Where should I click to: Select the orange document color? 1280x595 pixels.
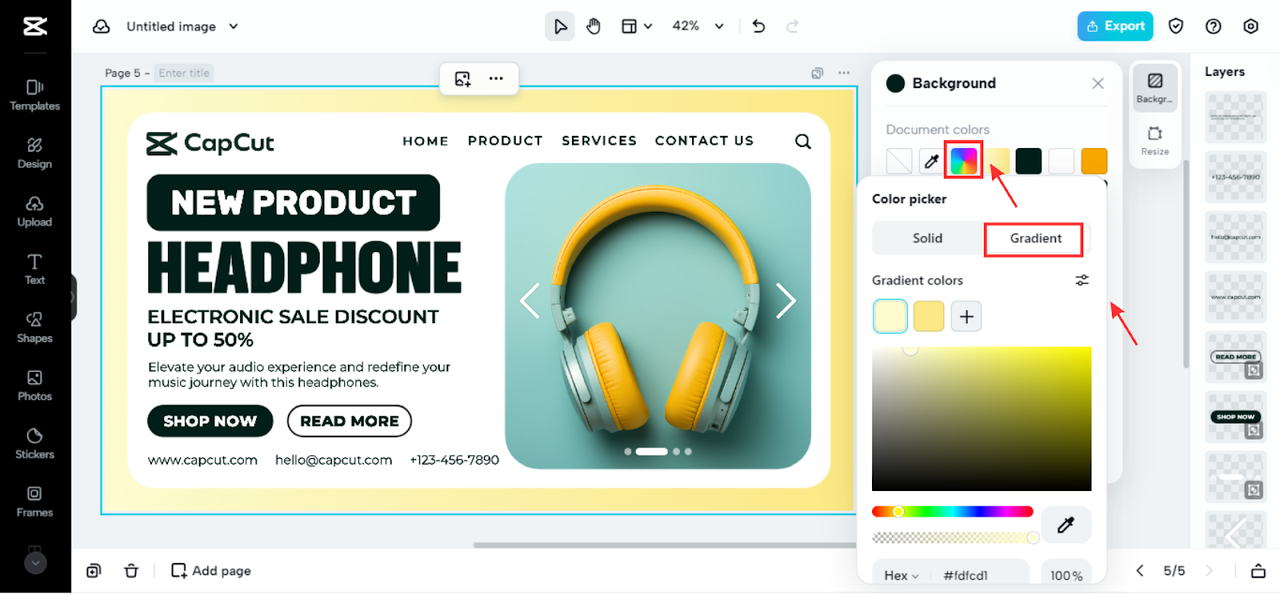(x=1094, y=161)
